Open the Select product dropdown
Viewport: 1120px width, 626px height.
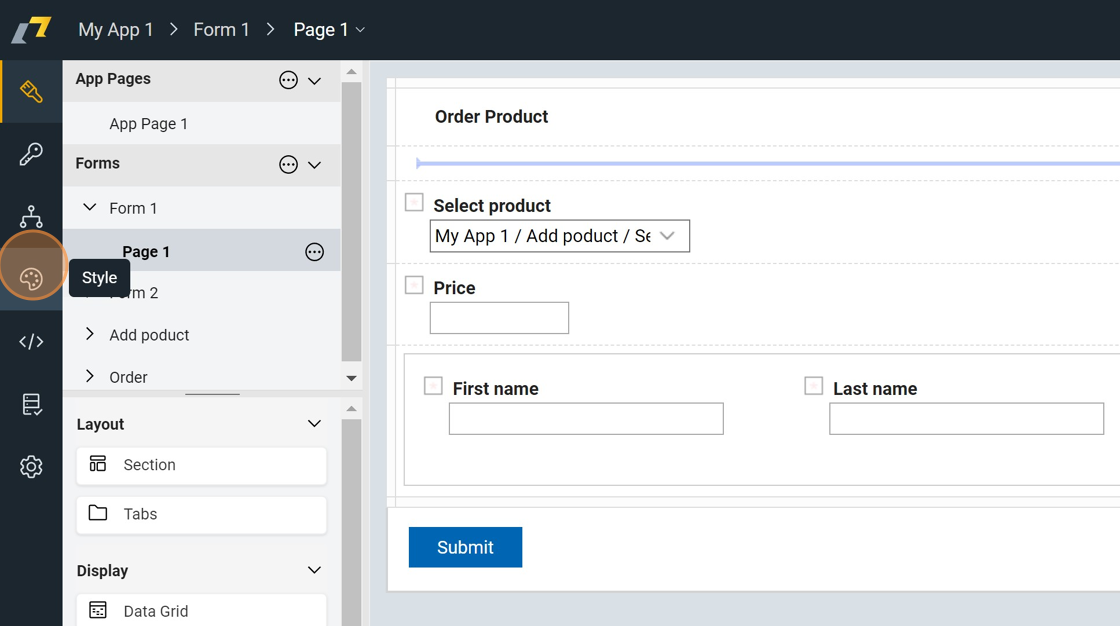pyautogui.click(x=559, y=236)
